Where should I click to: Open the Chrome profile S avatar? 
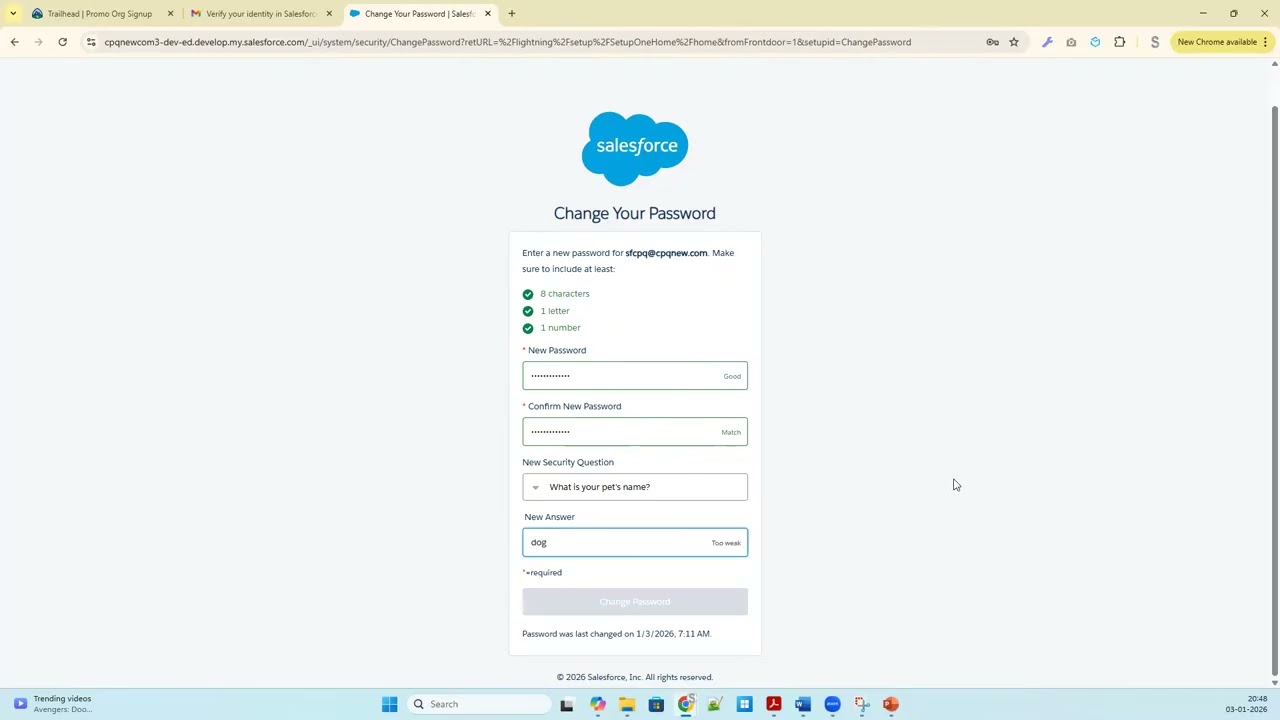[x=1154, y=42]
